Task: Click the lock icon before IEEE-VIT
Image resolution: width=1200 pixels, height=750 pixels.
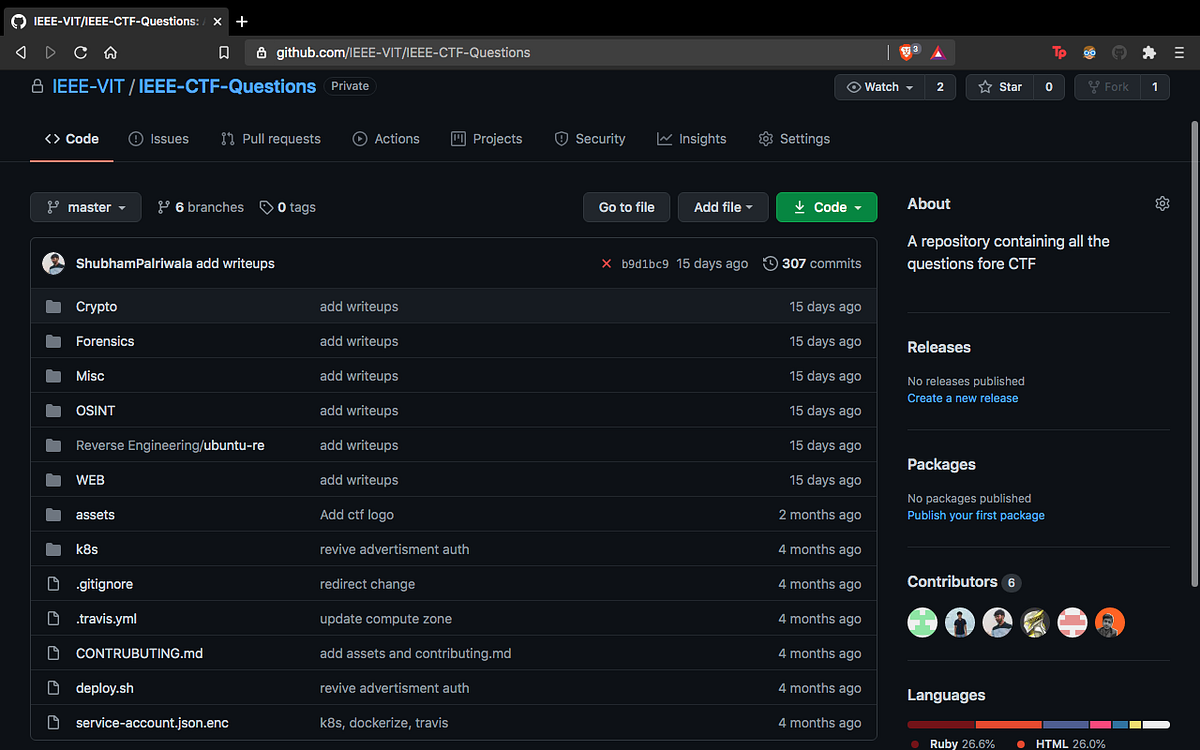Action: click(x=35, y=86)
